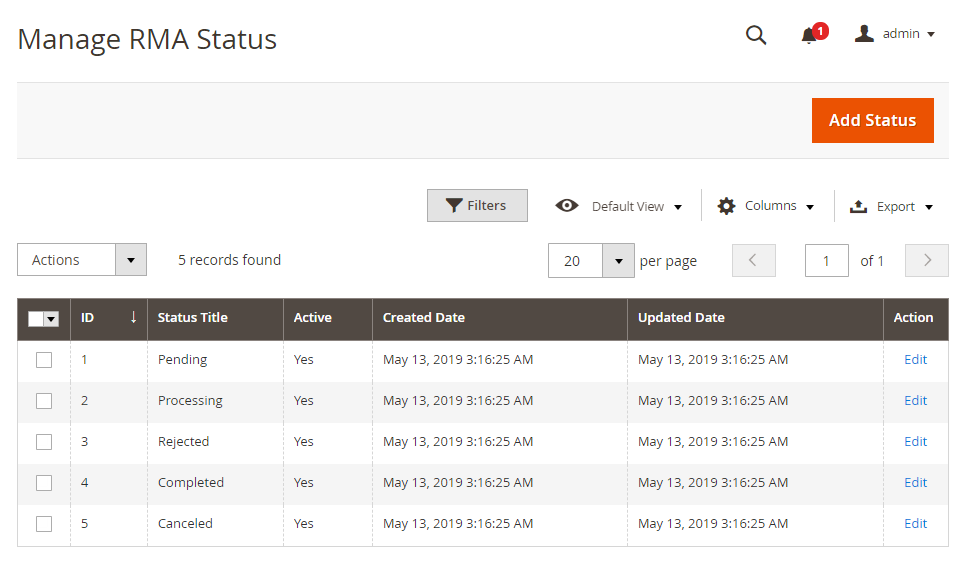
Task: Open the notifications bell
Action: (809, 36)
